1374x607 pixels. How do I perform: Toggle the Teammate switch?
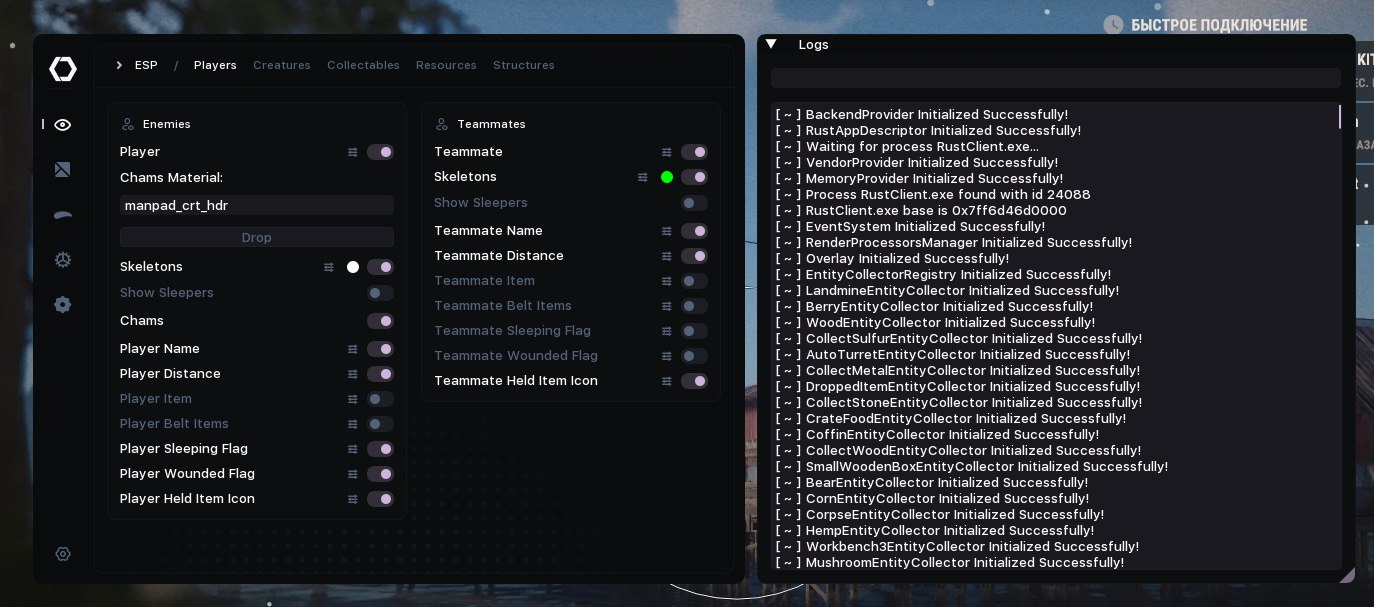(694, 152)
